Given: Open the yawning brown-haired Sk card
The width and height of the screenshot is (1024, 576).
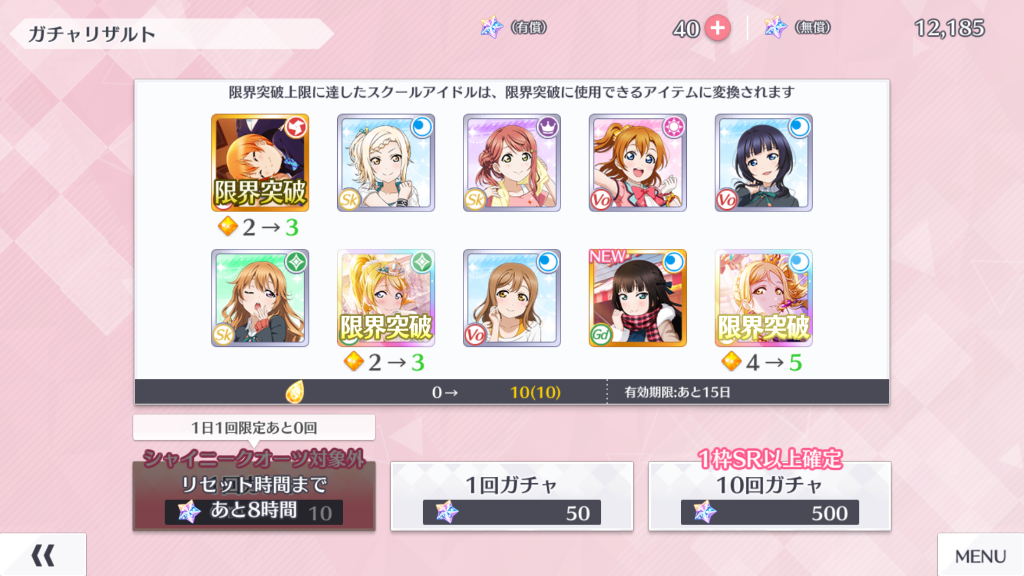Looking at the screenshot, I should click(260, 298).
